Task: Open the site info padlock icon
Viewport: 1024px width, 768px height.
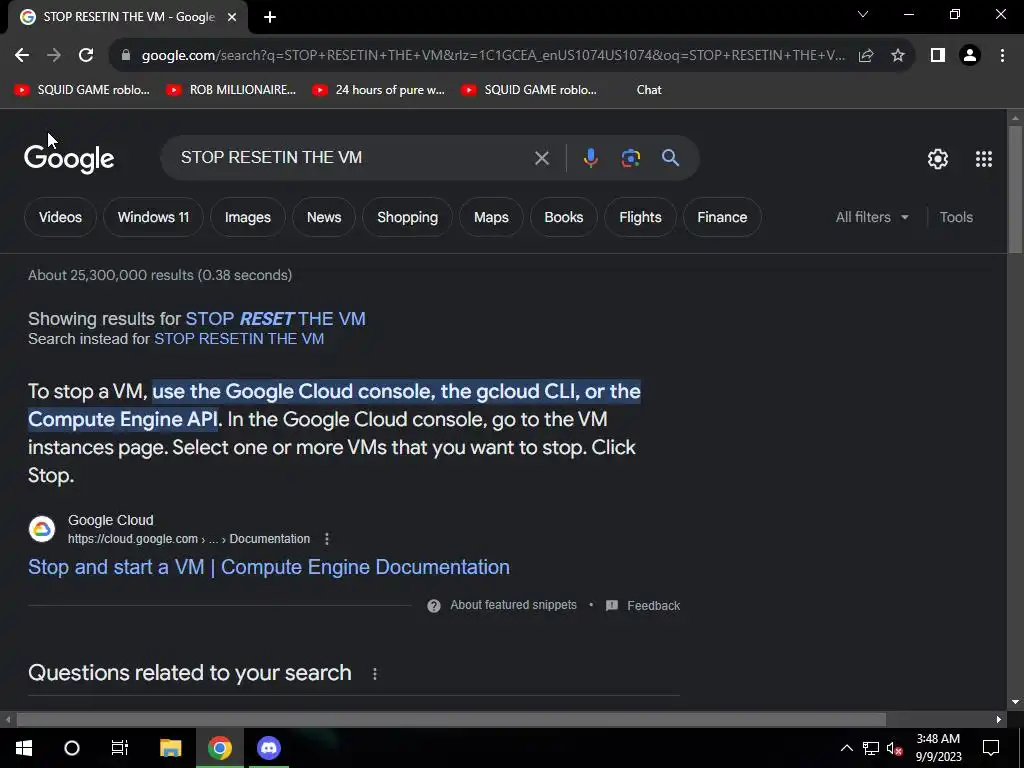Action: click(x=126, y=56)
